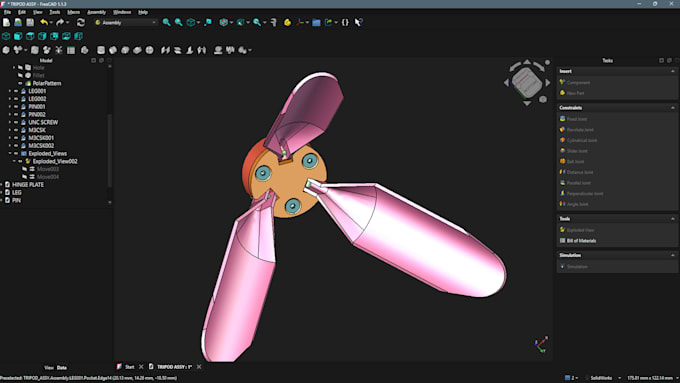Click the first assembly toolbar icon
680x383 pixels.
tap(6, 50)
